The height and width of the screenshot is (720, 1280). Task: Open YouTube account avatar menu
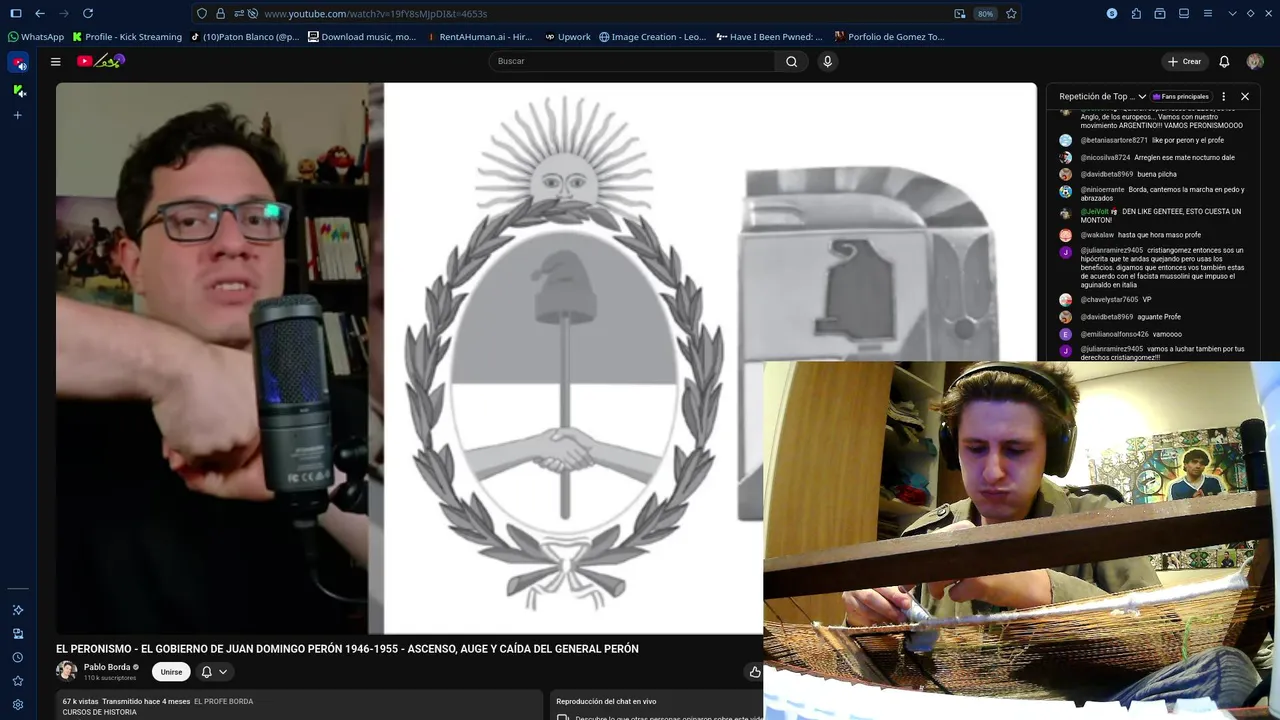tap(1255, 61)
